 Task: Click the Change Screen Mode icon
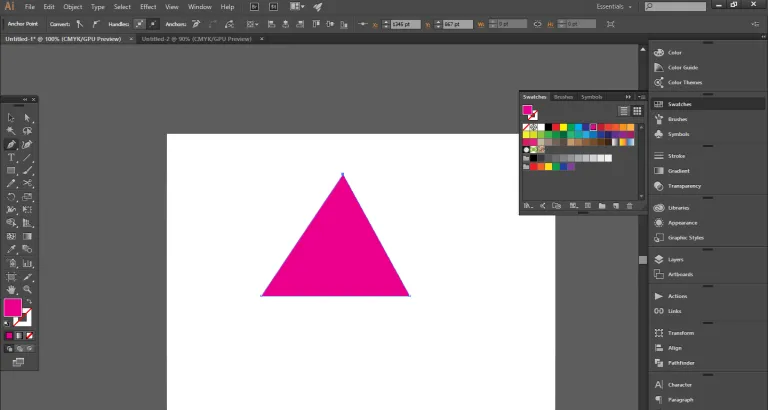point(19,362)
